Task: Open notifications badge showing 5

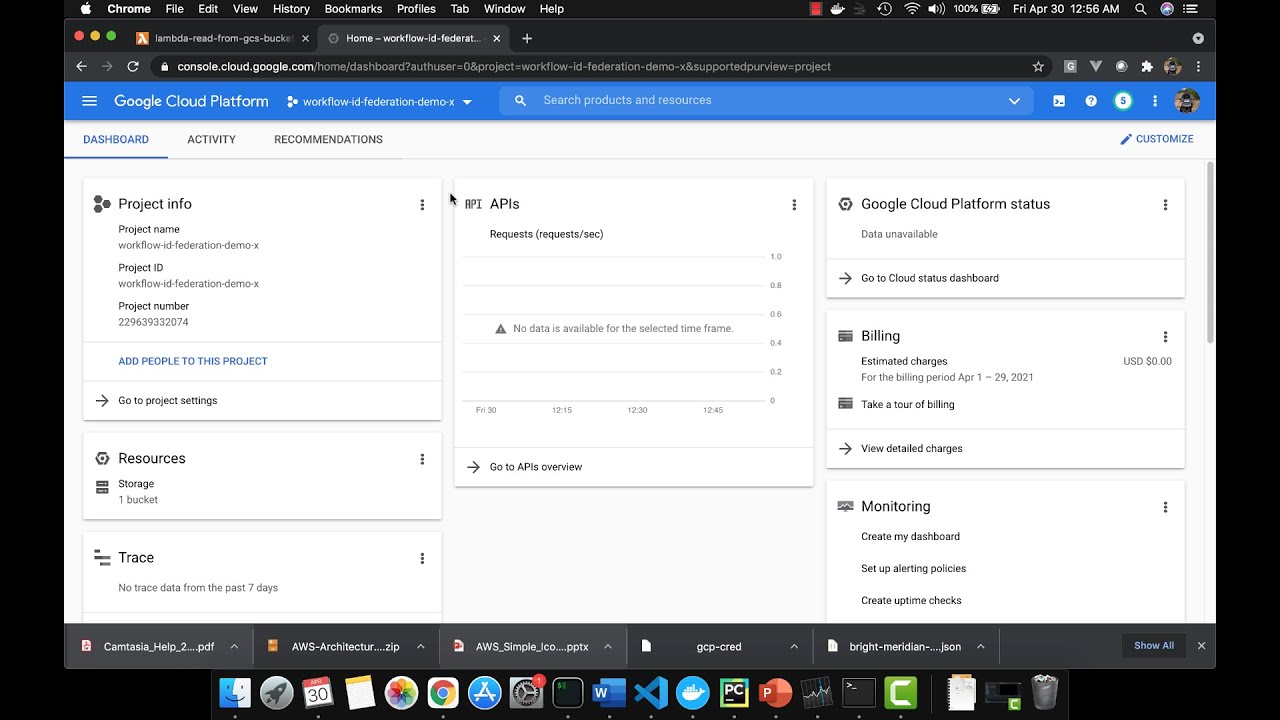Action: [1123, 101]
